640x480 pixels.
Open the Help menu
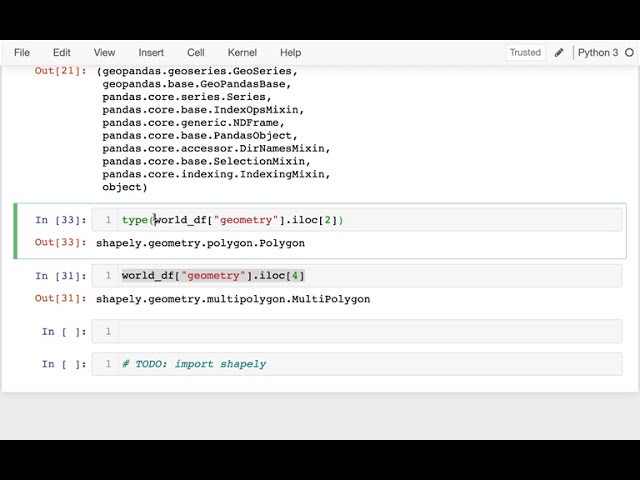(x=291, y=53)
